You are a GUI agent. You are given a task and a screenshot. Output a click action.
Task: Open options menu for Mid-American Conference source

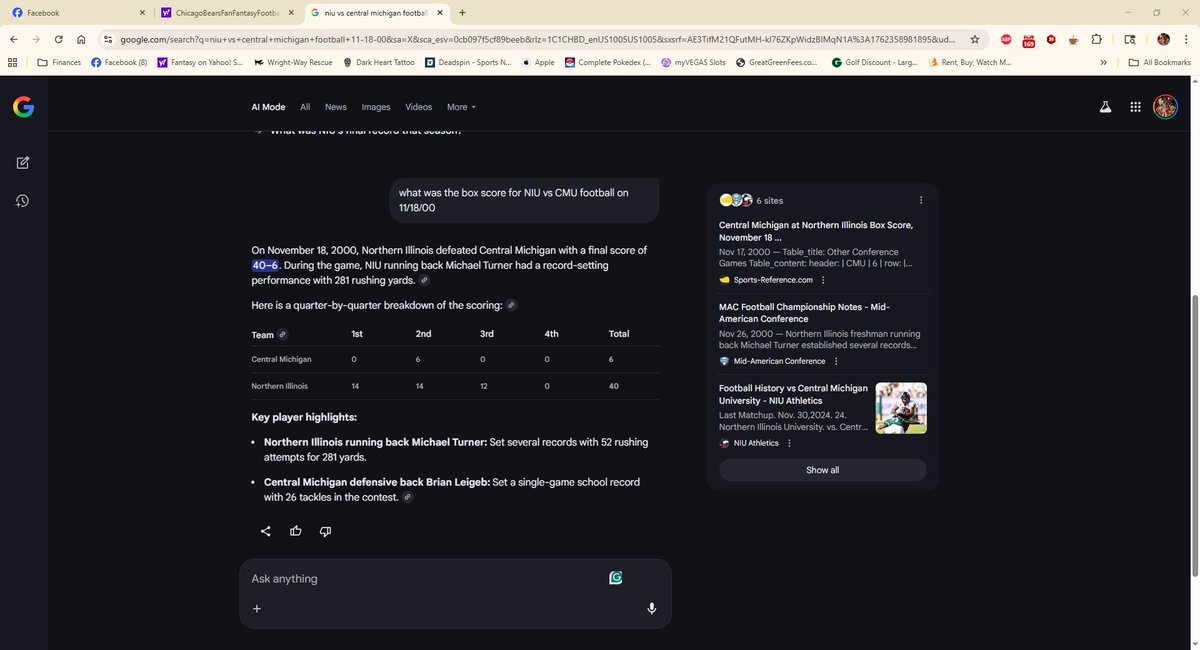coord(836,361)
